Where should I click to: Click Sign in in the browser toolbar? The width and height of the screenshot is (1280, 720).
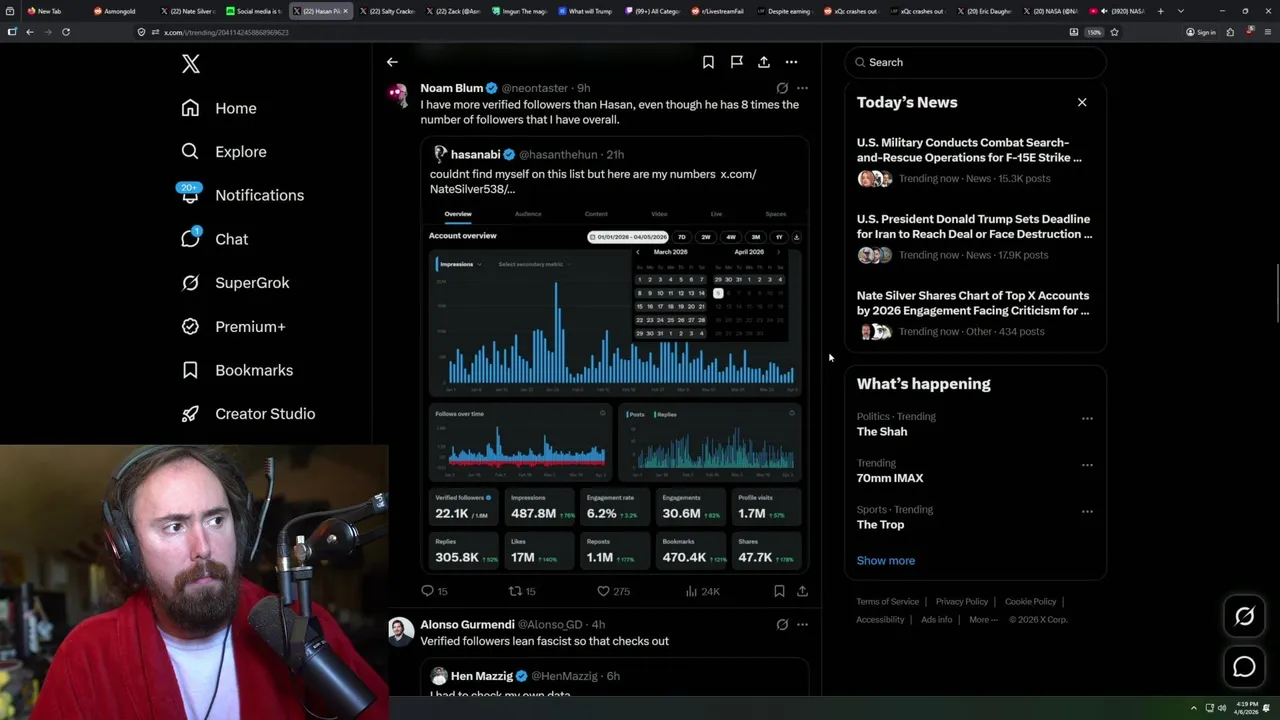pos(1201,32)
